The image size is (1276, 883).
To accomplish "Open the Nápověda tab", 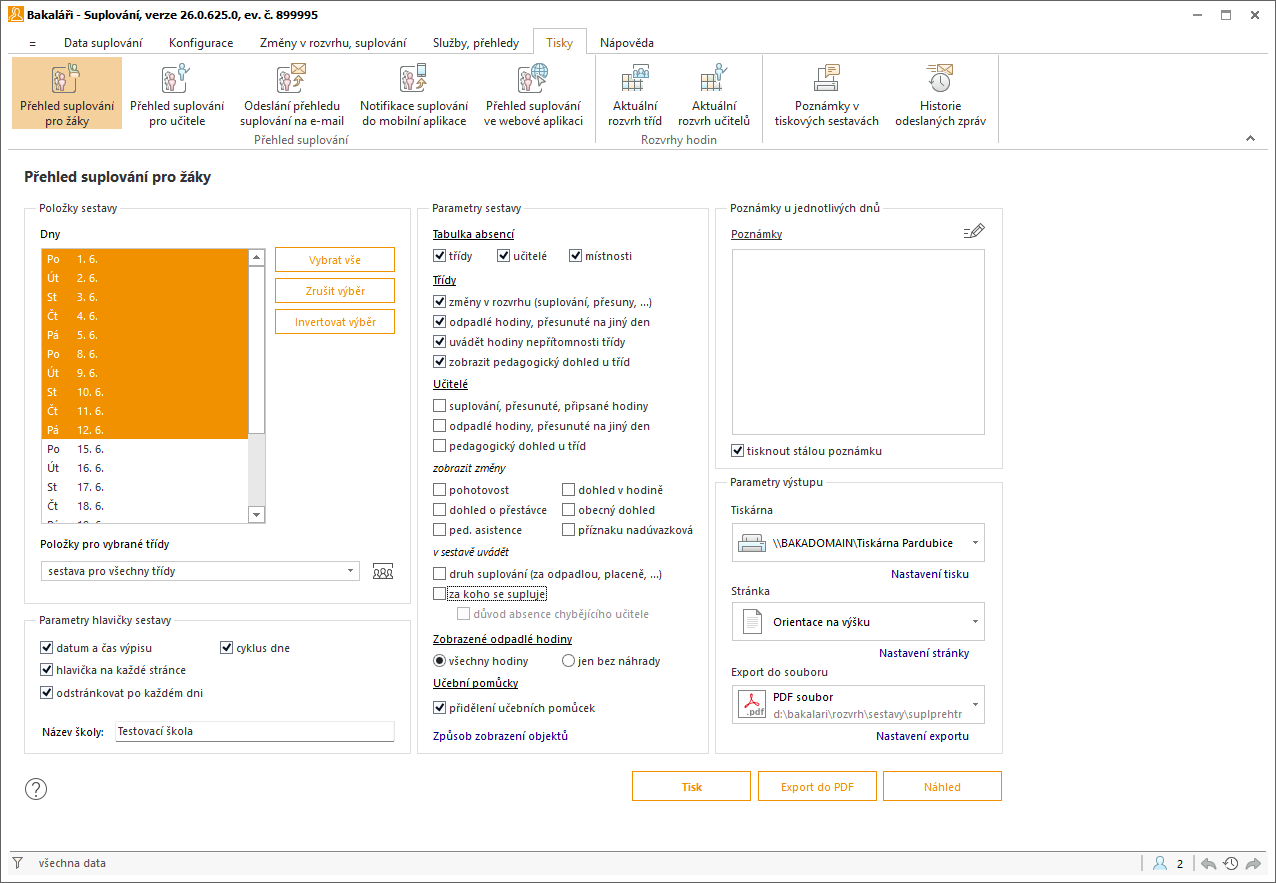I will (x=627, y=43).
